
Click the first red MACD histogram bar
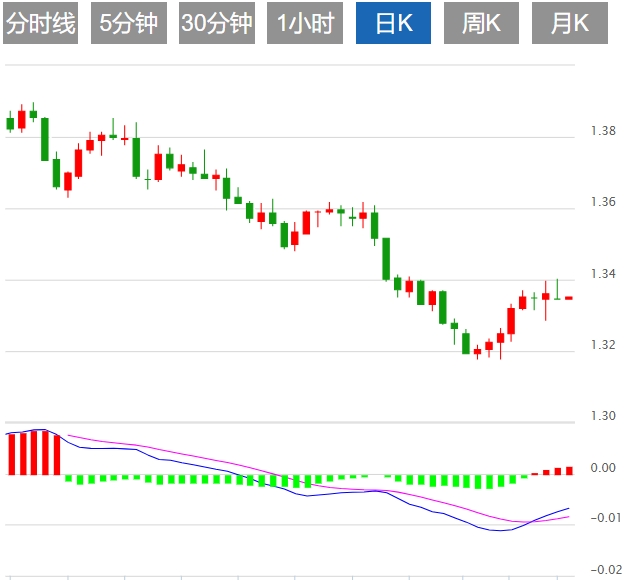coord(10,454)
